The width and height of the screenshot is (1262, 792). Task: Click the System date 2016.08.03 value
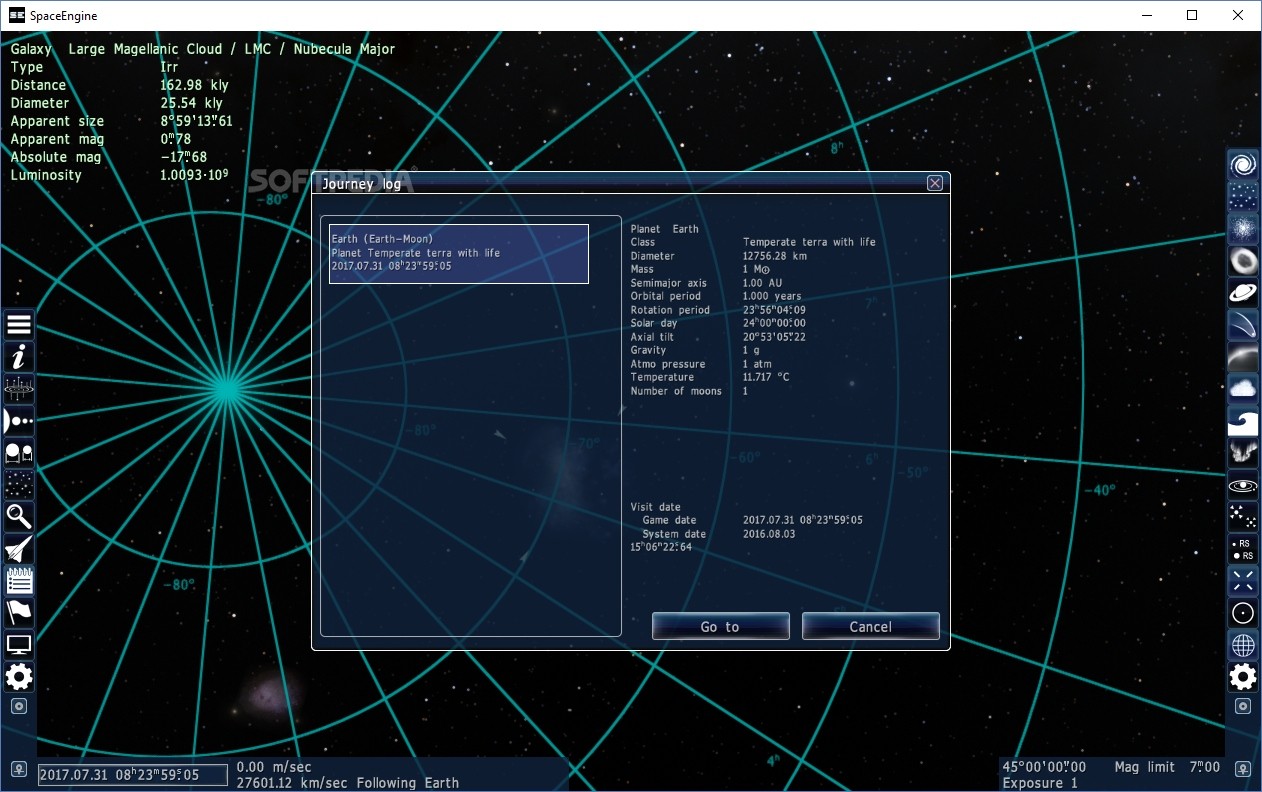pyautogui.click(x=771, y=534)
